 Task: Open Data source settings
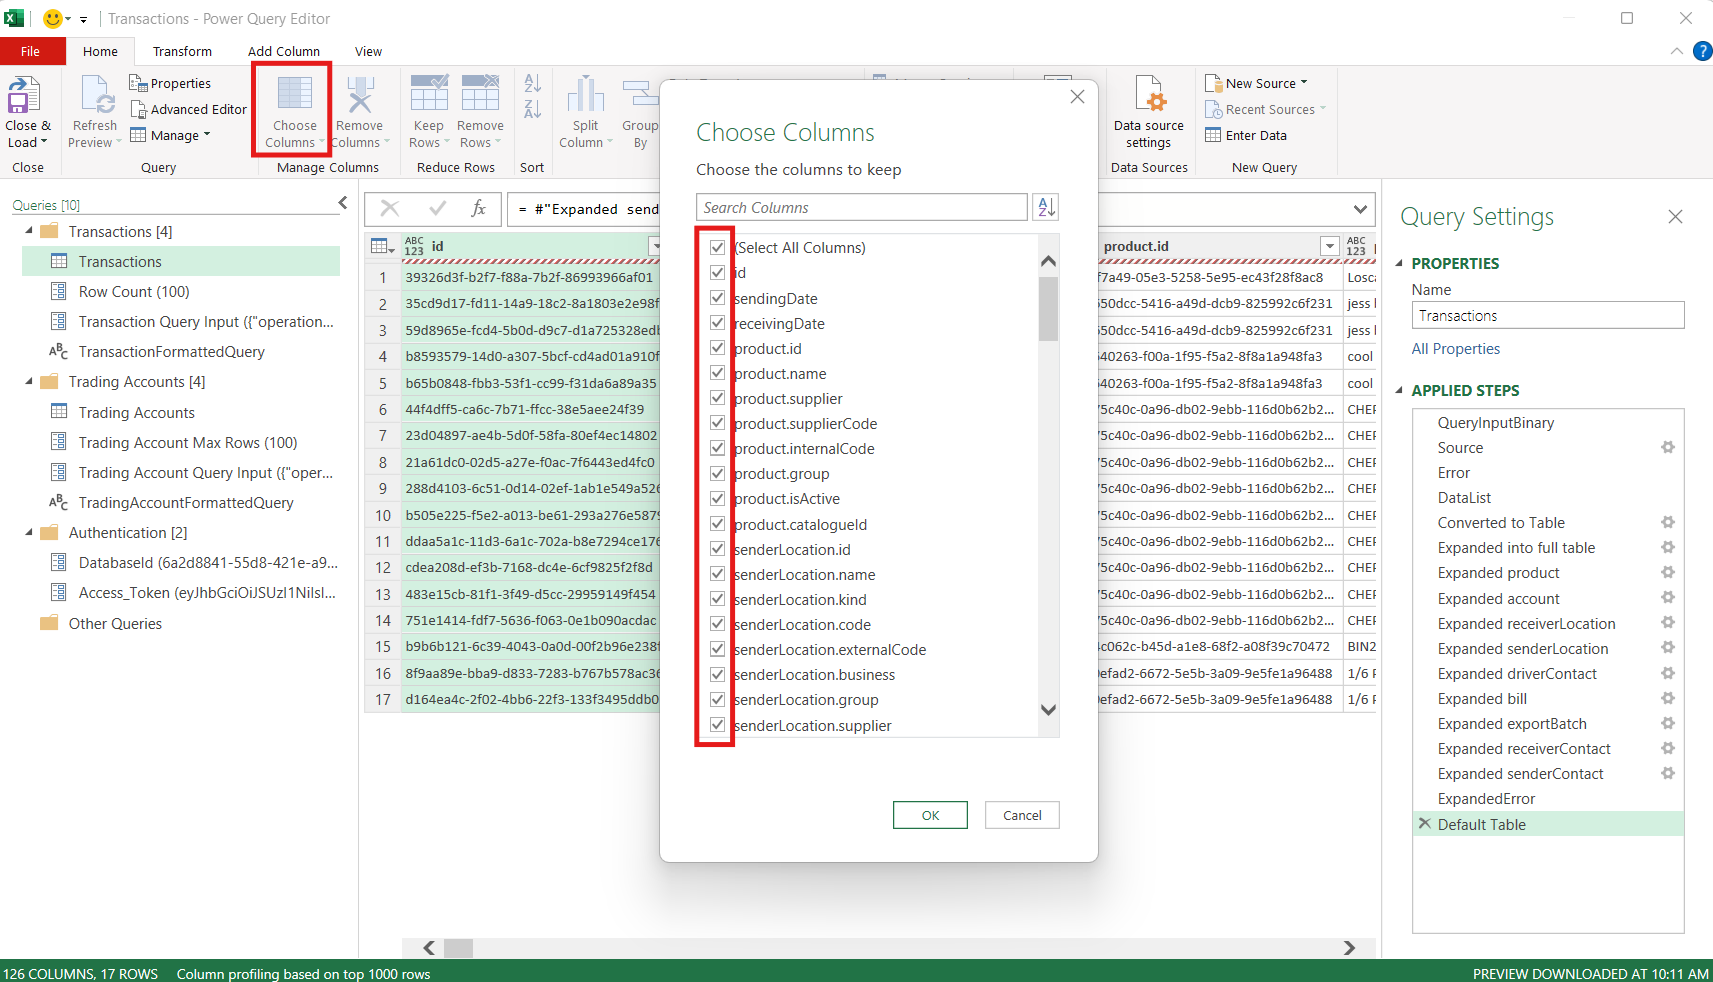pyautogui.click(x=1148, y=110)
